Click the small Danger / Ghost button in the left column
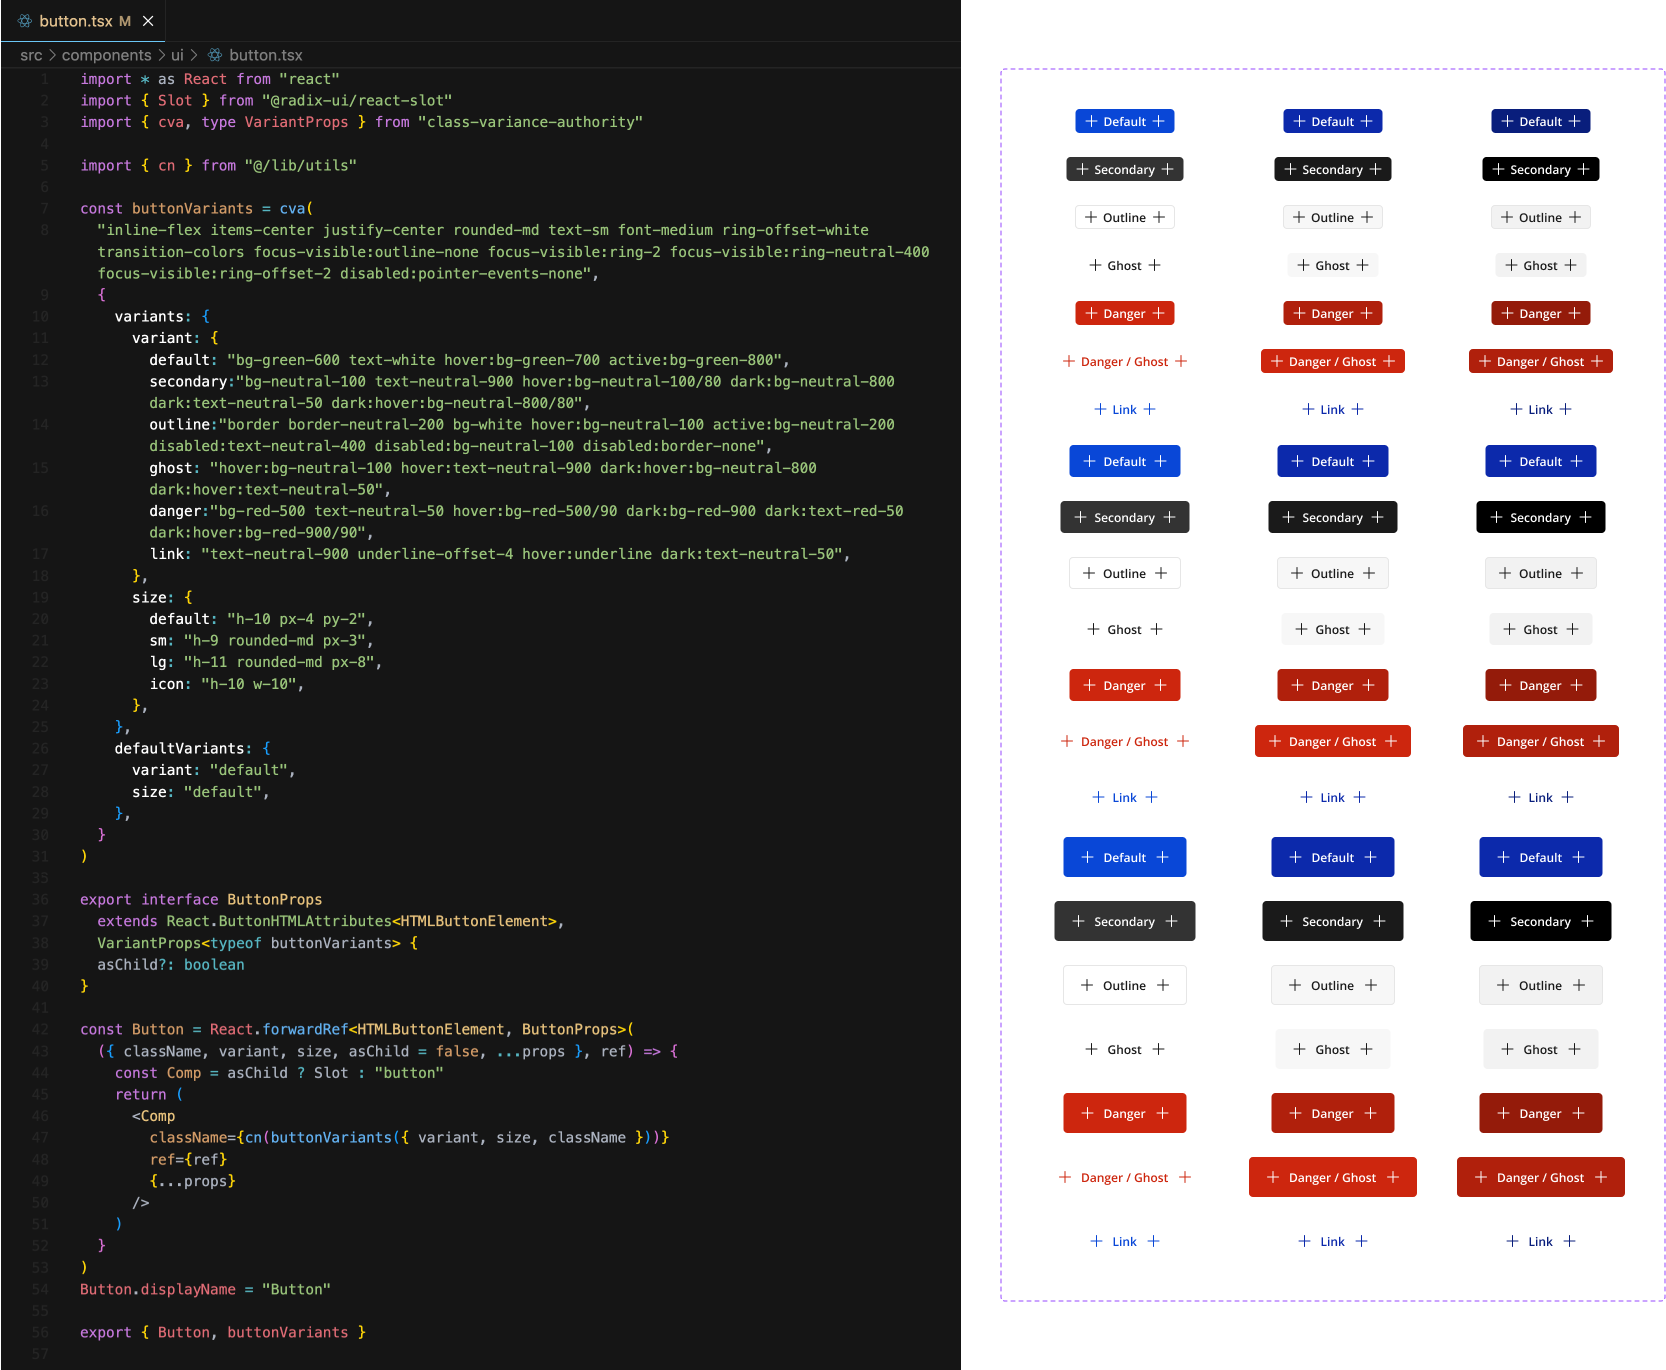The height and width of the screenshot is (1370, 1666). pyautogui.click(x=1125, y=361)
